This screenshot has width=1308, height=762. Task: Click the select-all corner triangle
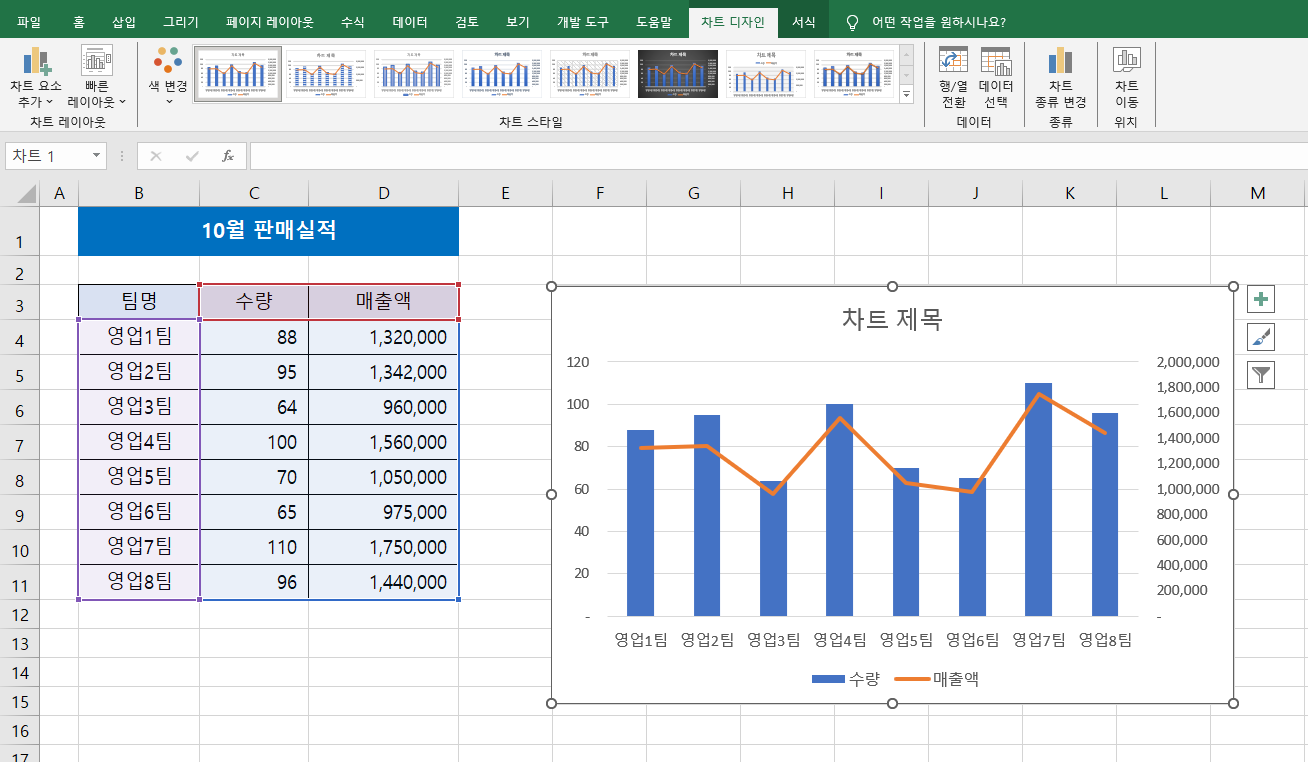pyautogui.click(x=27, y=193)
